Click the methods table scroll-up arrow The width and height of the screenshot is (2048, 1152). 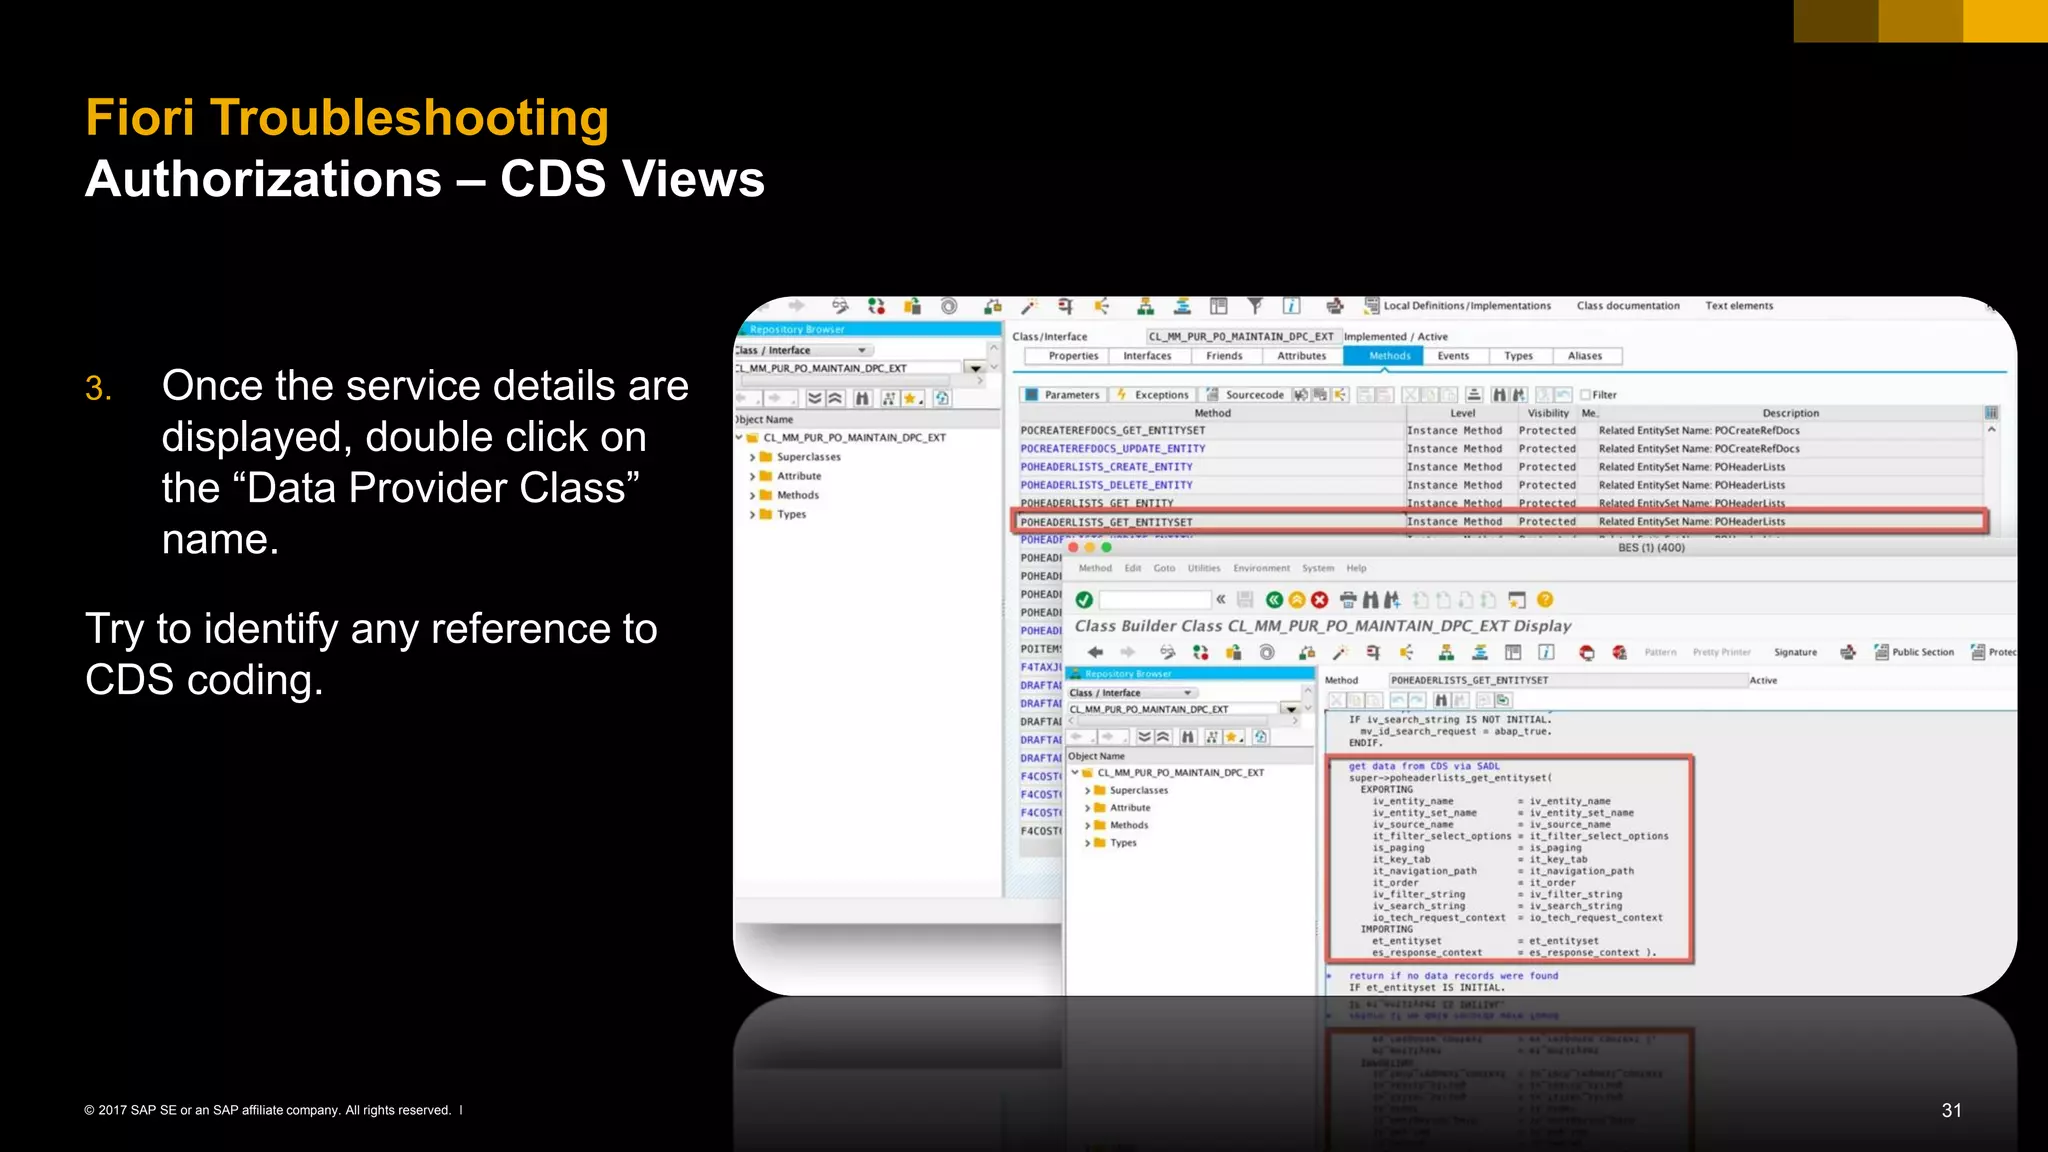point(1991,430)
